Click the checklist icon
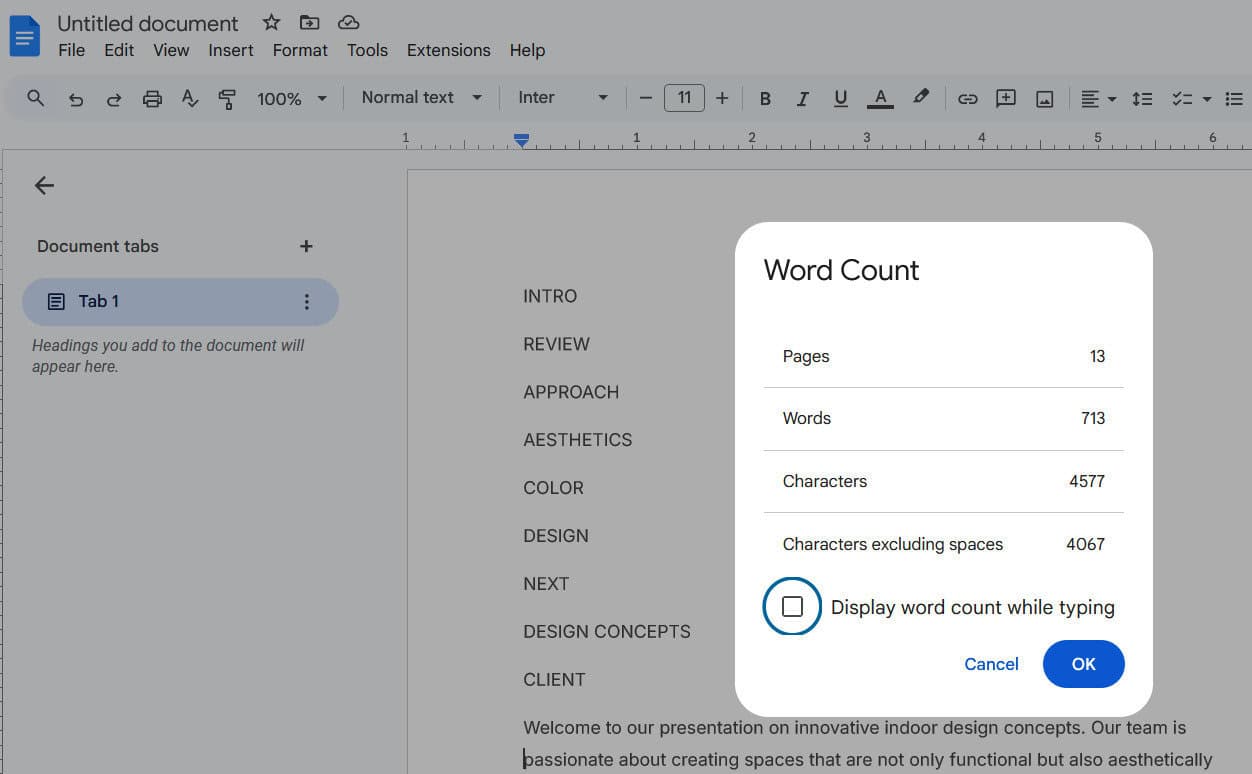Image resolution: width=1252 pixels, height=774 pixels. [x=1182, y=98]
